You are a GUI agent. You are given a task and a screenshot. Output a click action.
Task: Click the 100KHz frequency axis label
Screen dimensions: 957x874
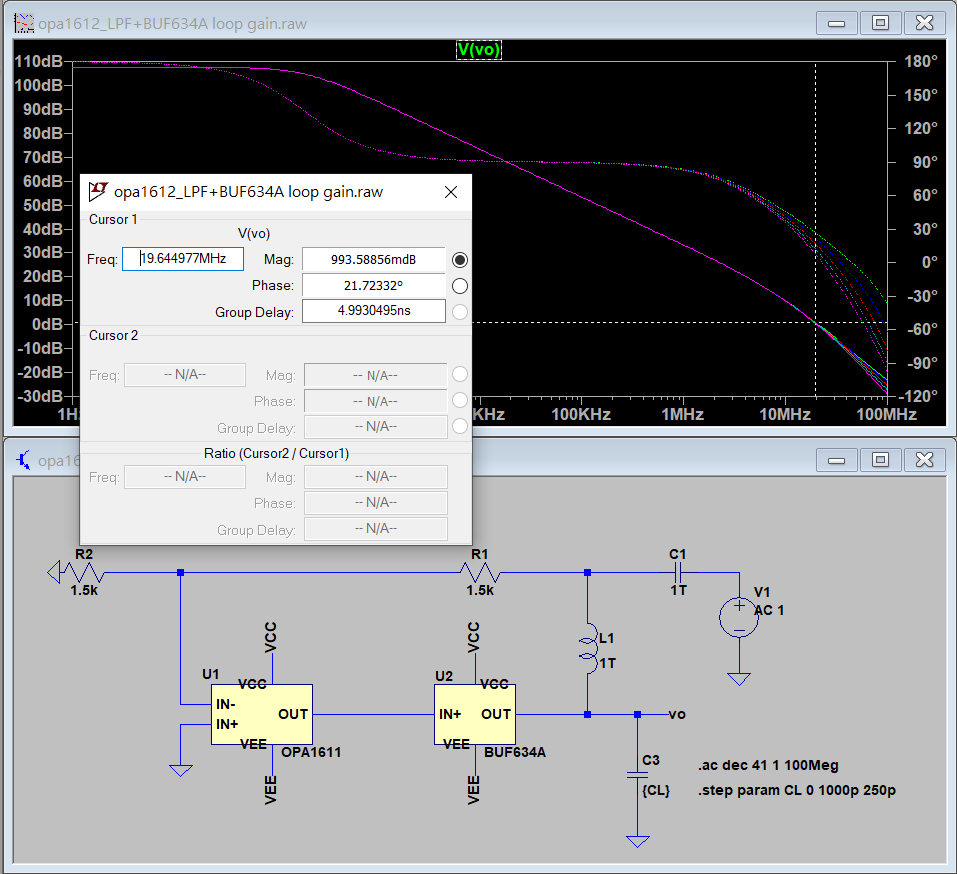click(x=581, y=414)
